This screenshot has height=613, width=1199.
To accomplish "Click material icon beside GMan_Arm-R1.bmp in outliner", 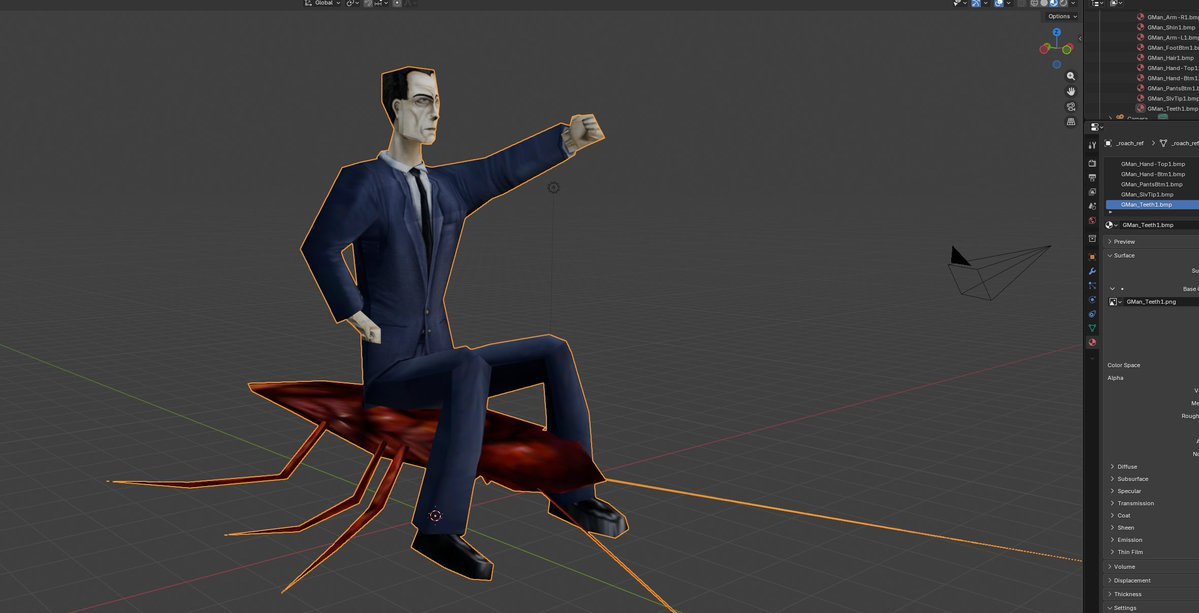I will click(x=1141, y=17).
